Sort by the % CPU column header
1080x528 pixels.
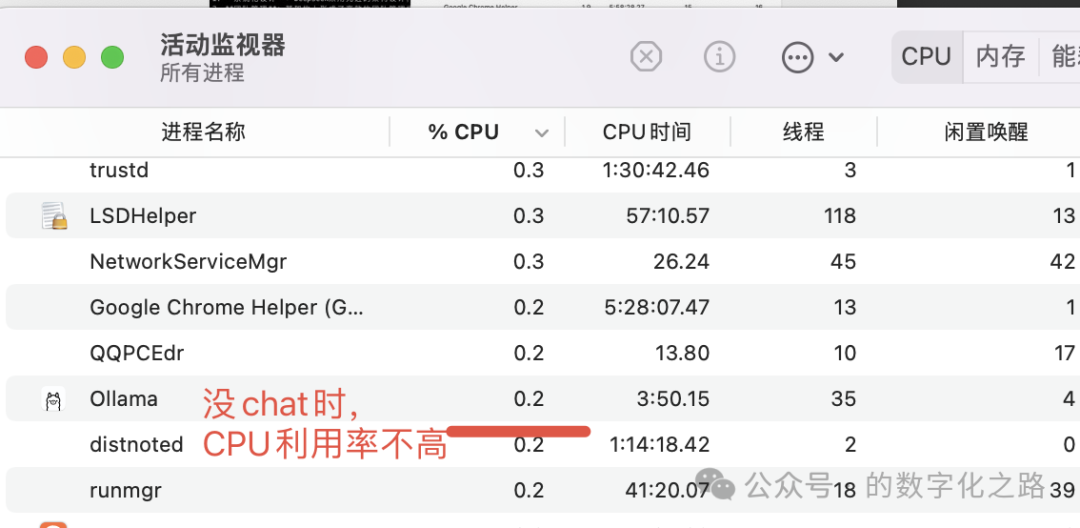[x=463, y=132]
